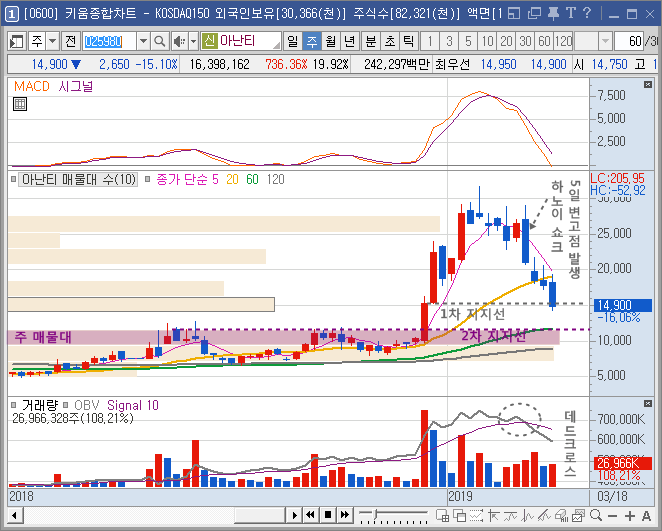Screen dimensions: 662x531
Task: Click the 아난티 매물대 수(10) label
Action: coord(79,179)
